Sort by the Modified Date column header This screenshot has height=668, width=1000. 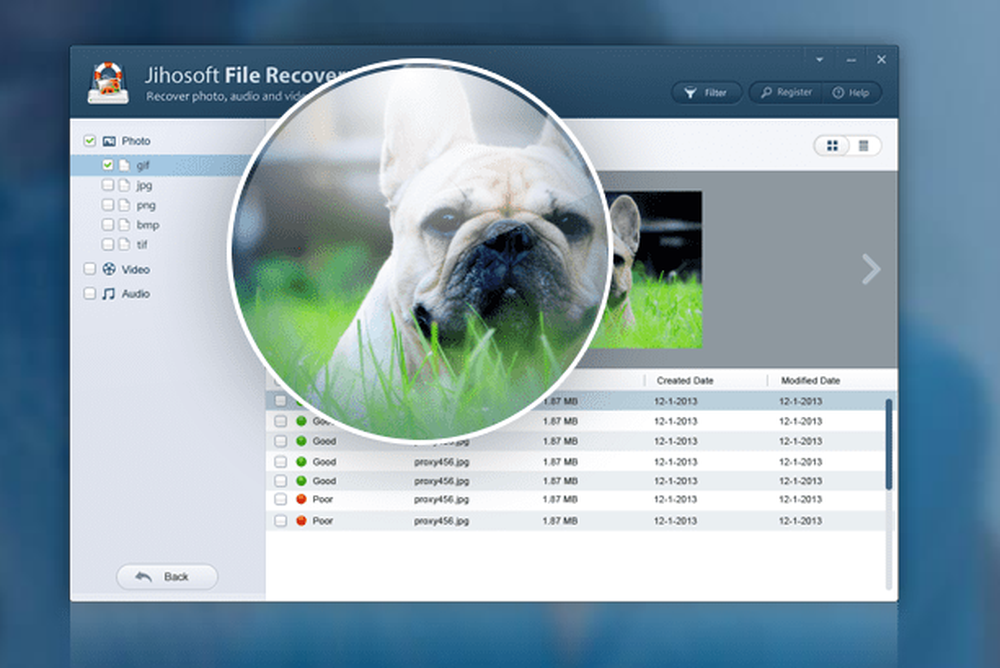[811, 381]
